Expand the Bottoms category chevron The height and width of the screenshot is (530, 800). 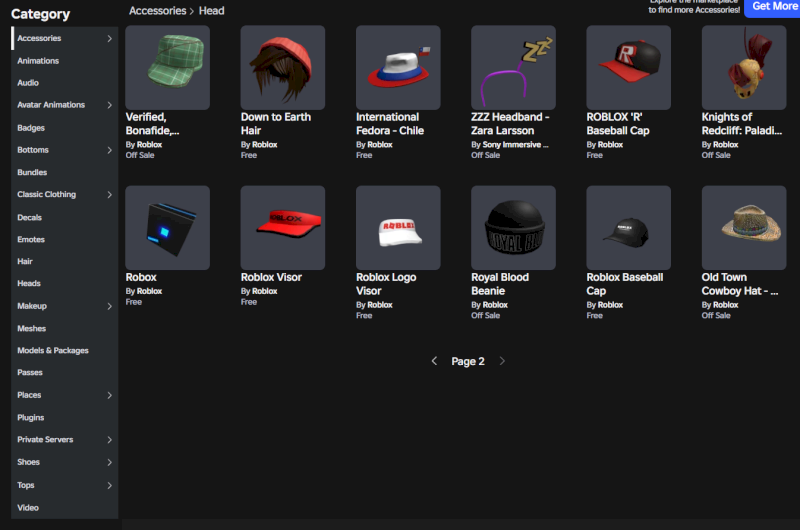click(x=110, y=150)
